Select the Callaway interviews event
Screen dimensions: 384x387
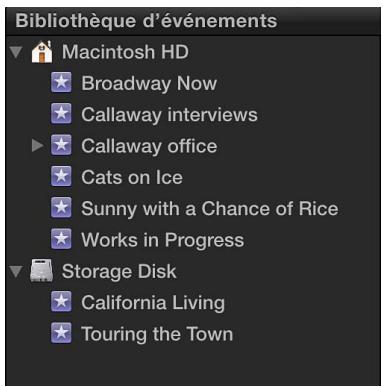[x=170, y=114]
